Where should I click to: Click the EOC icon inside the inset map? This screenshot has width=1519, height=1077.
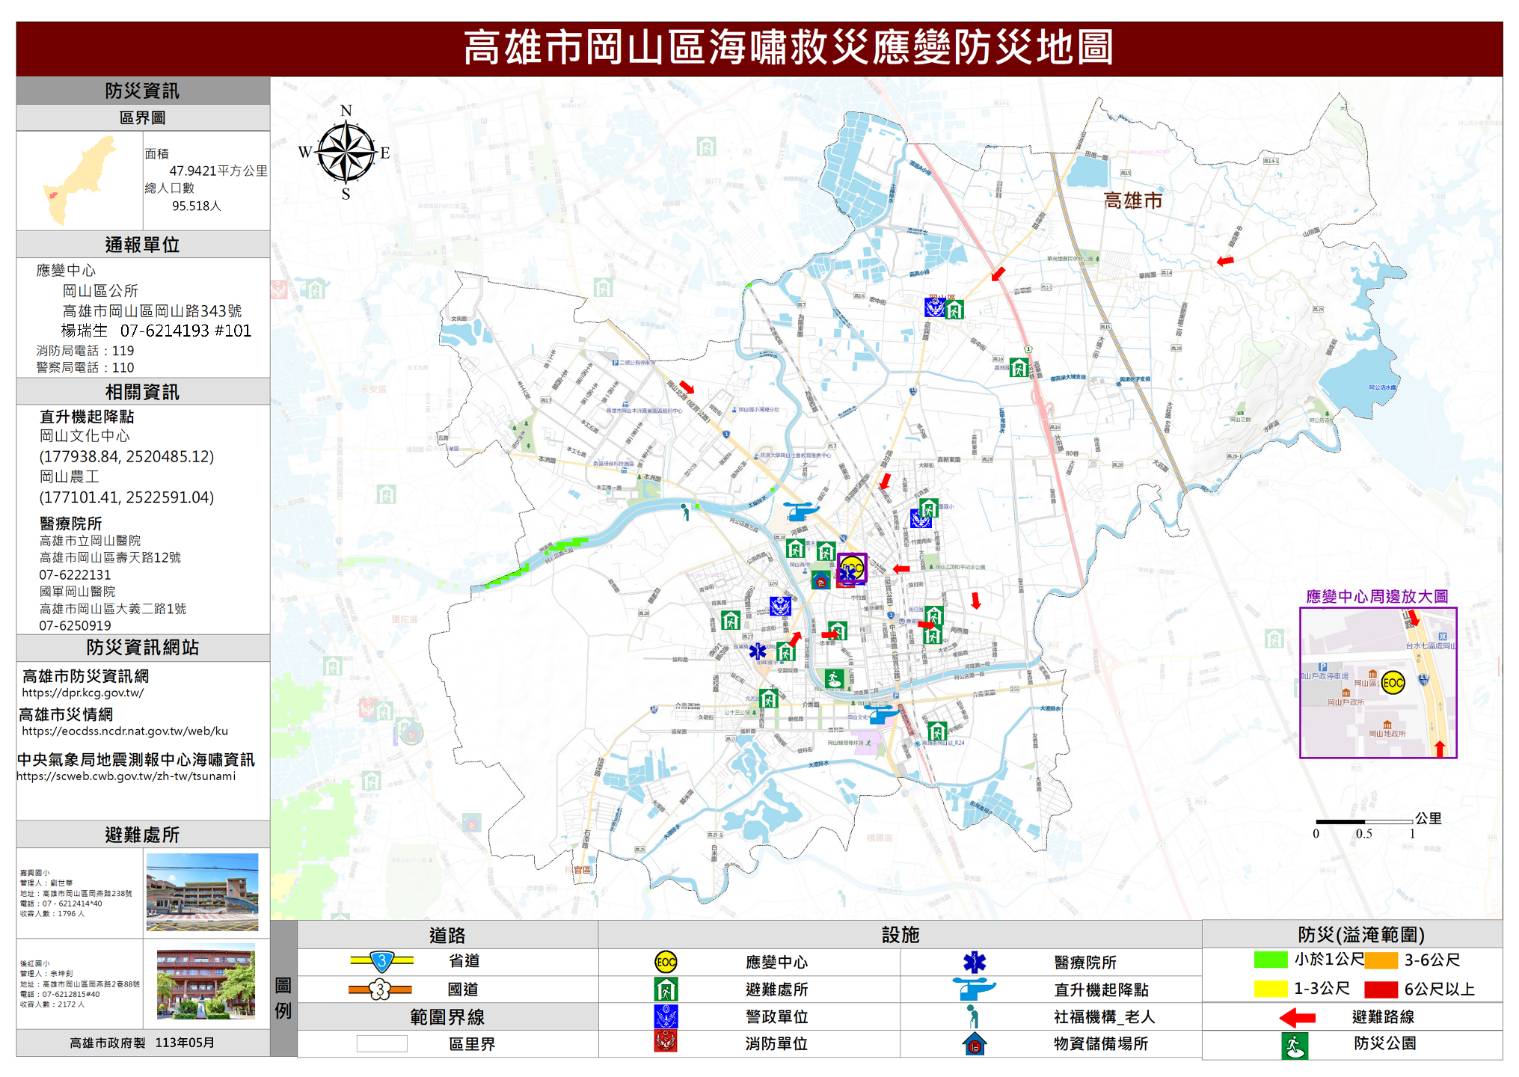point(1393,683)
